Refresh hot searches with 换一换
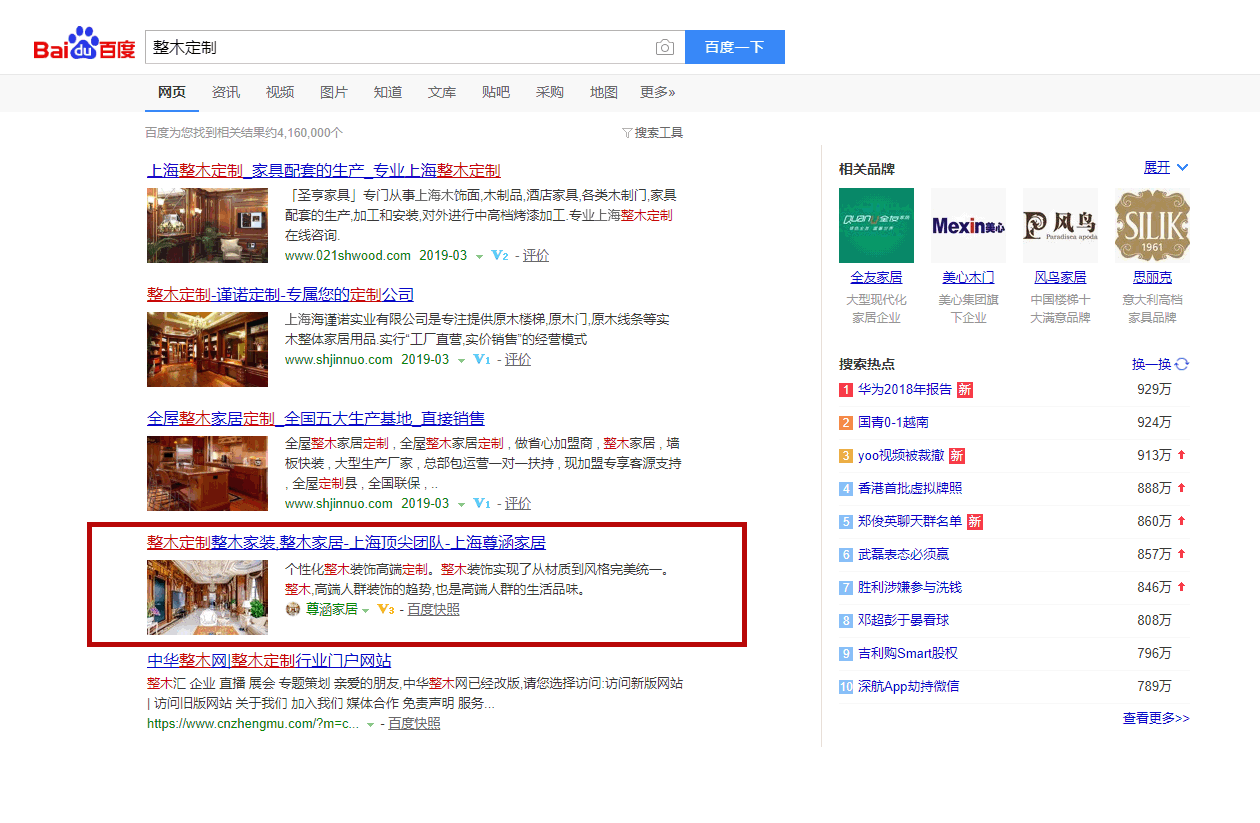Image resolution: width=1260 pixels, height=823 pixels. 1160,364
